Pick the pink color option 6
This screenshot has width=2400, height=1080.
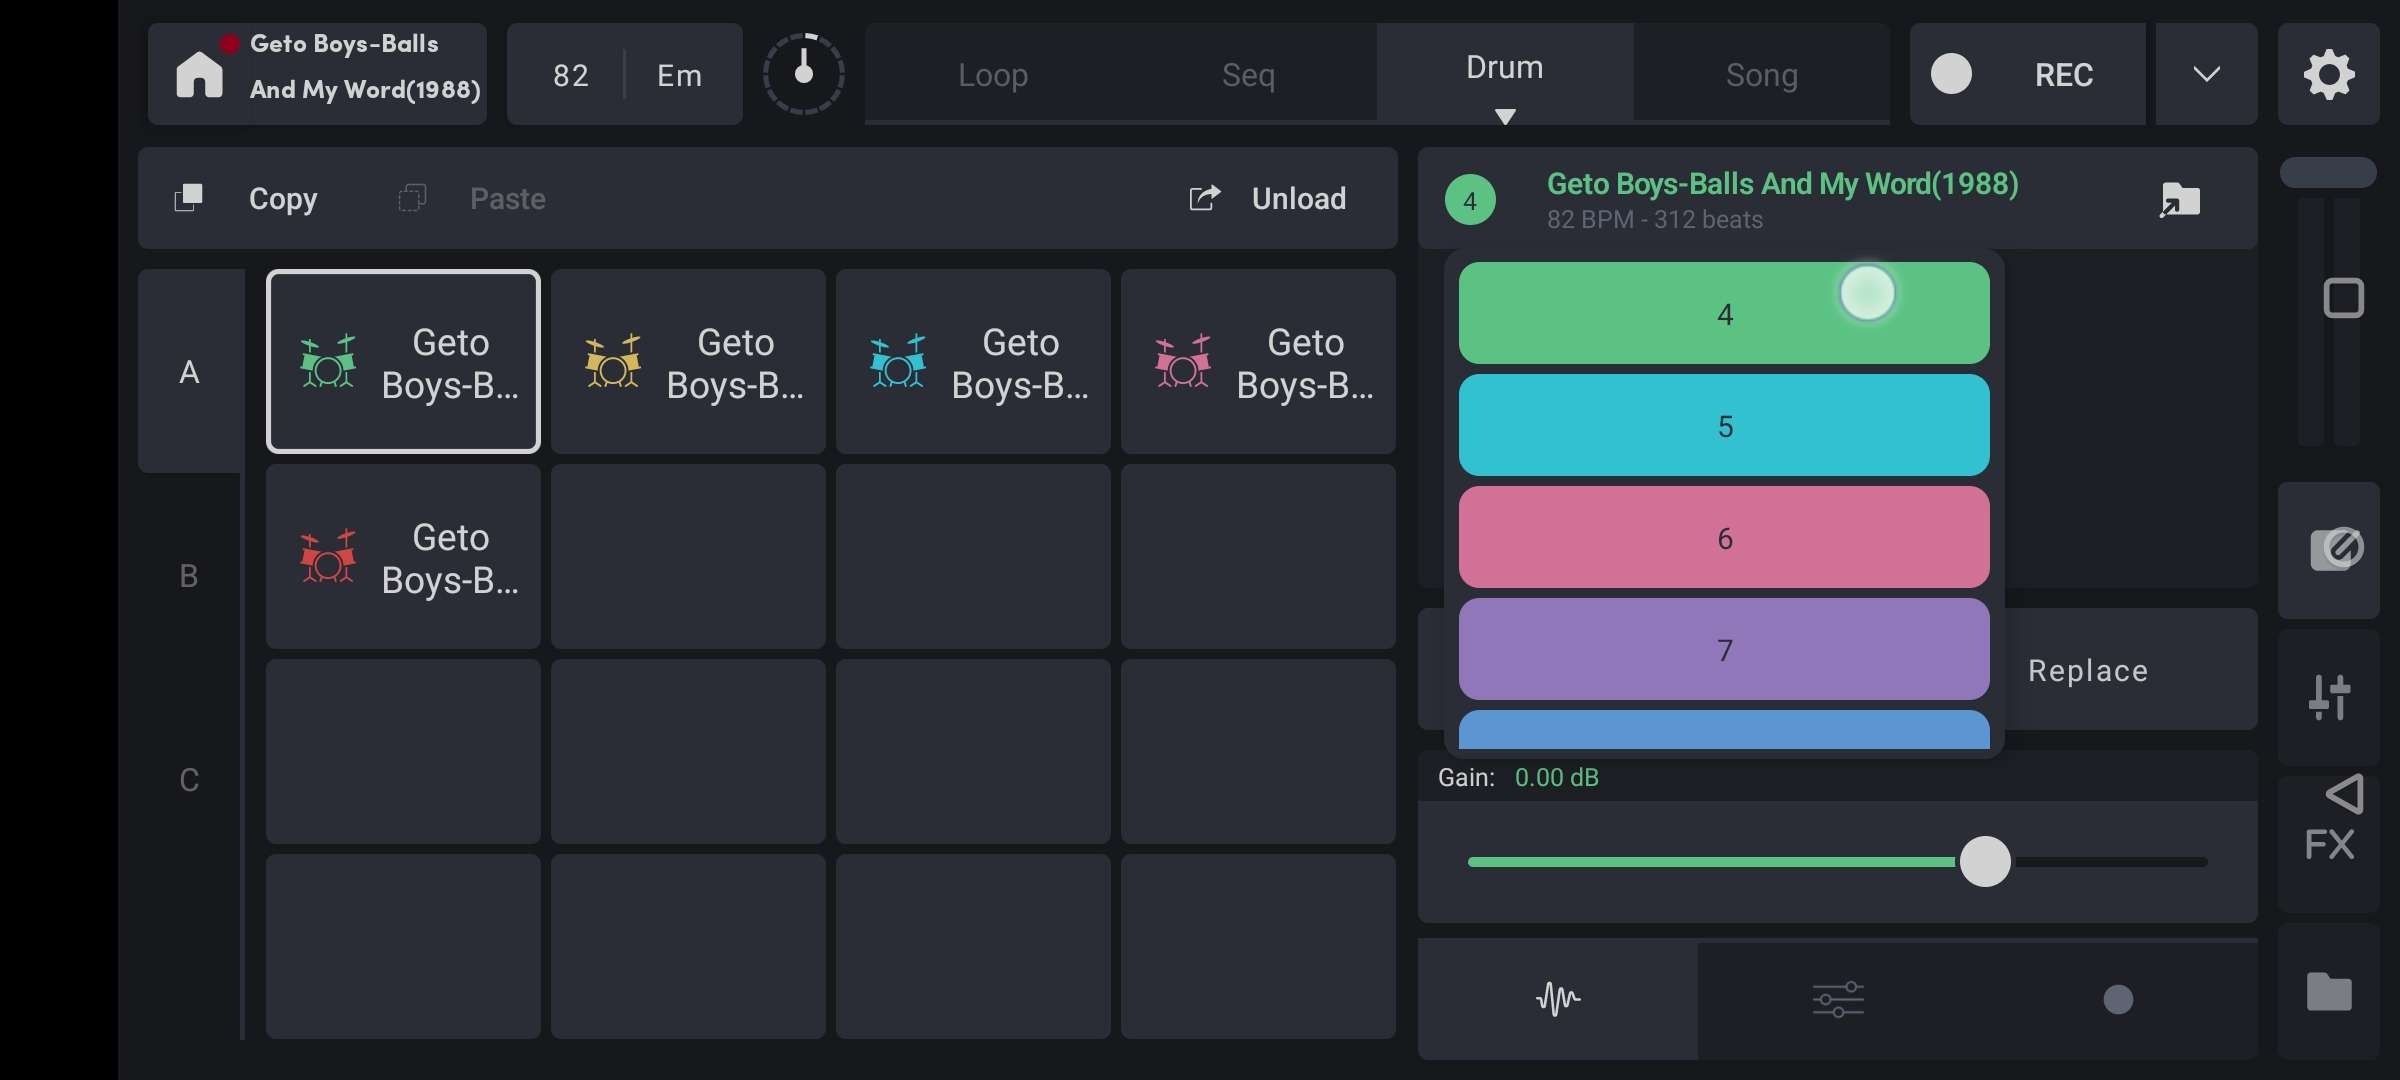point(1724,537)
